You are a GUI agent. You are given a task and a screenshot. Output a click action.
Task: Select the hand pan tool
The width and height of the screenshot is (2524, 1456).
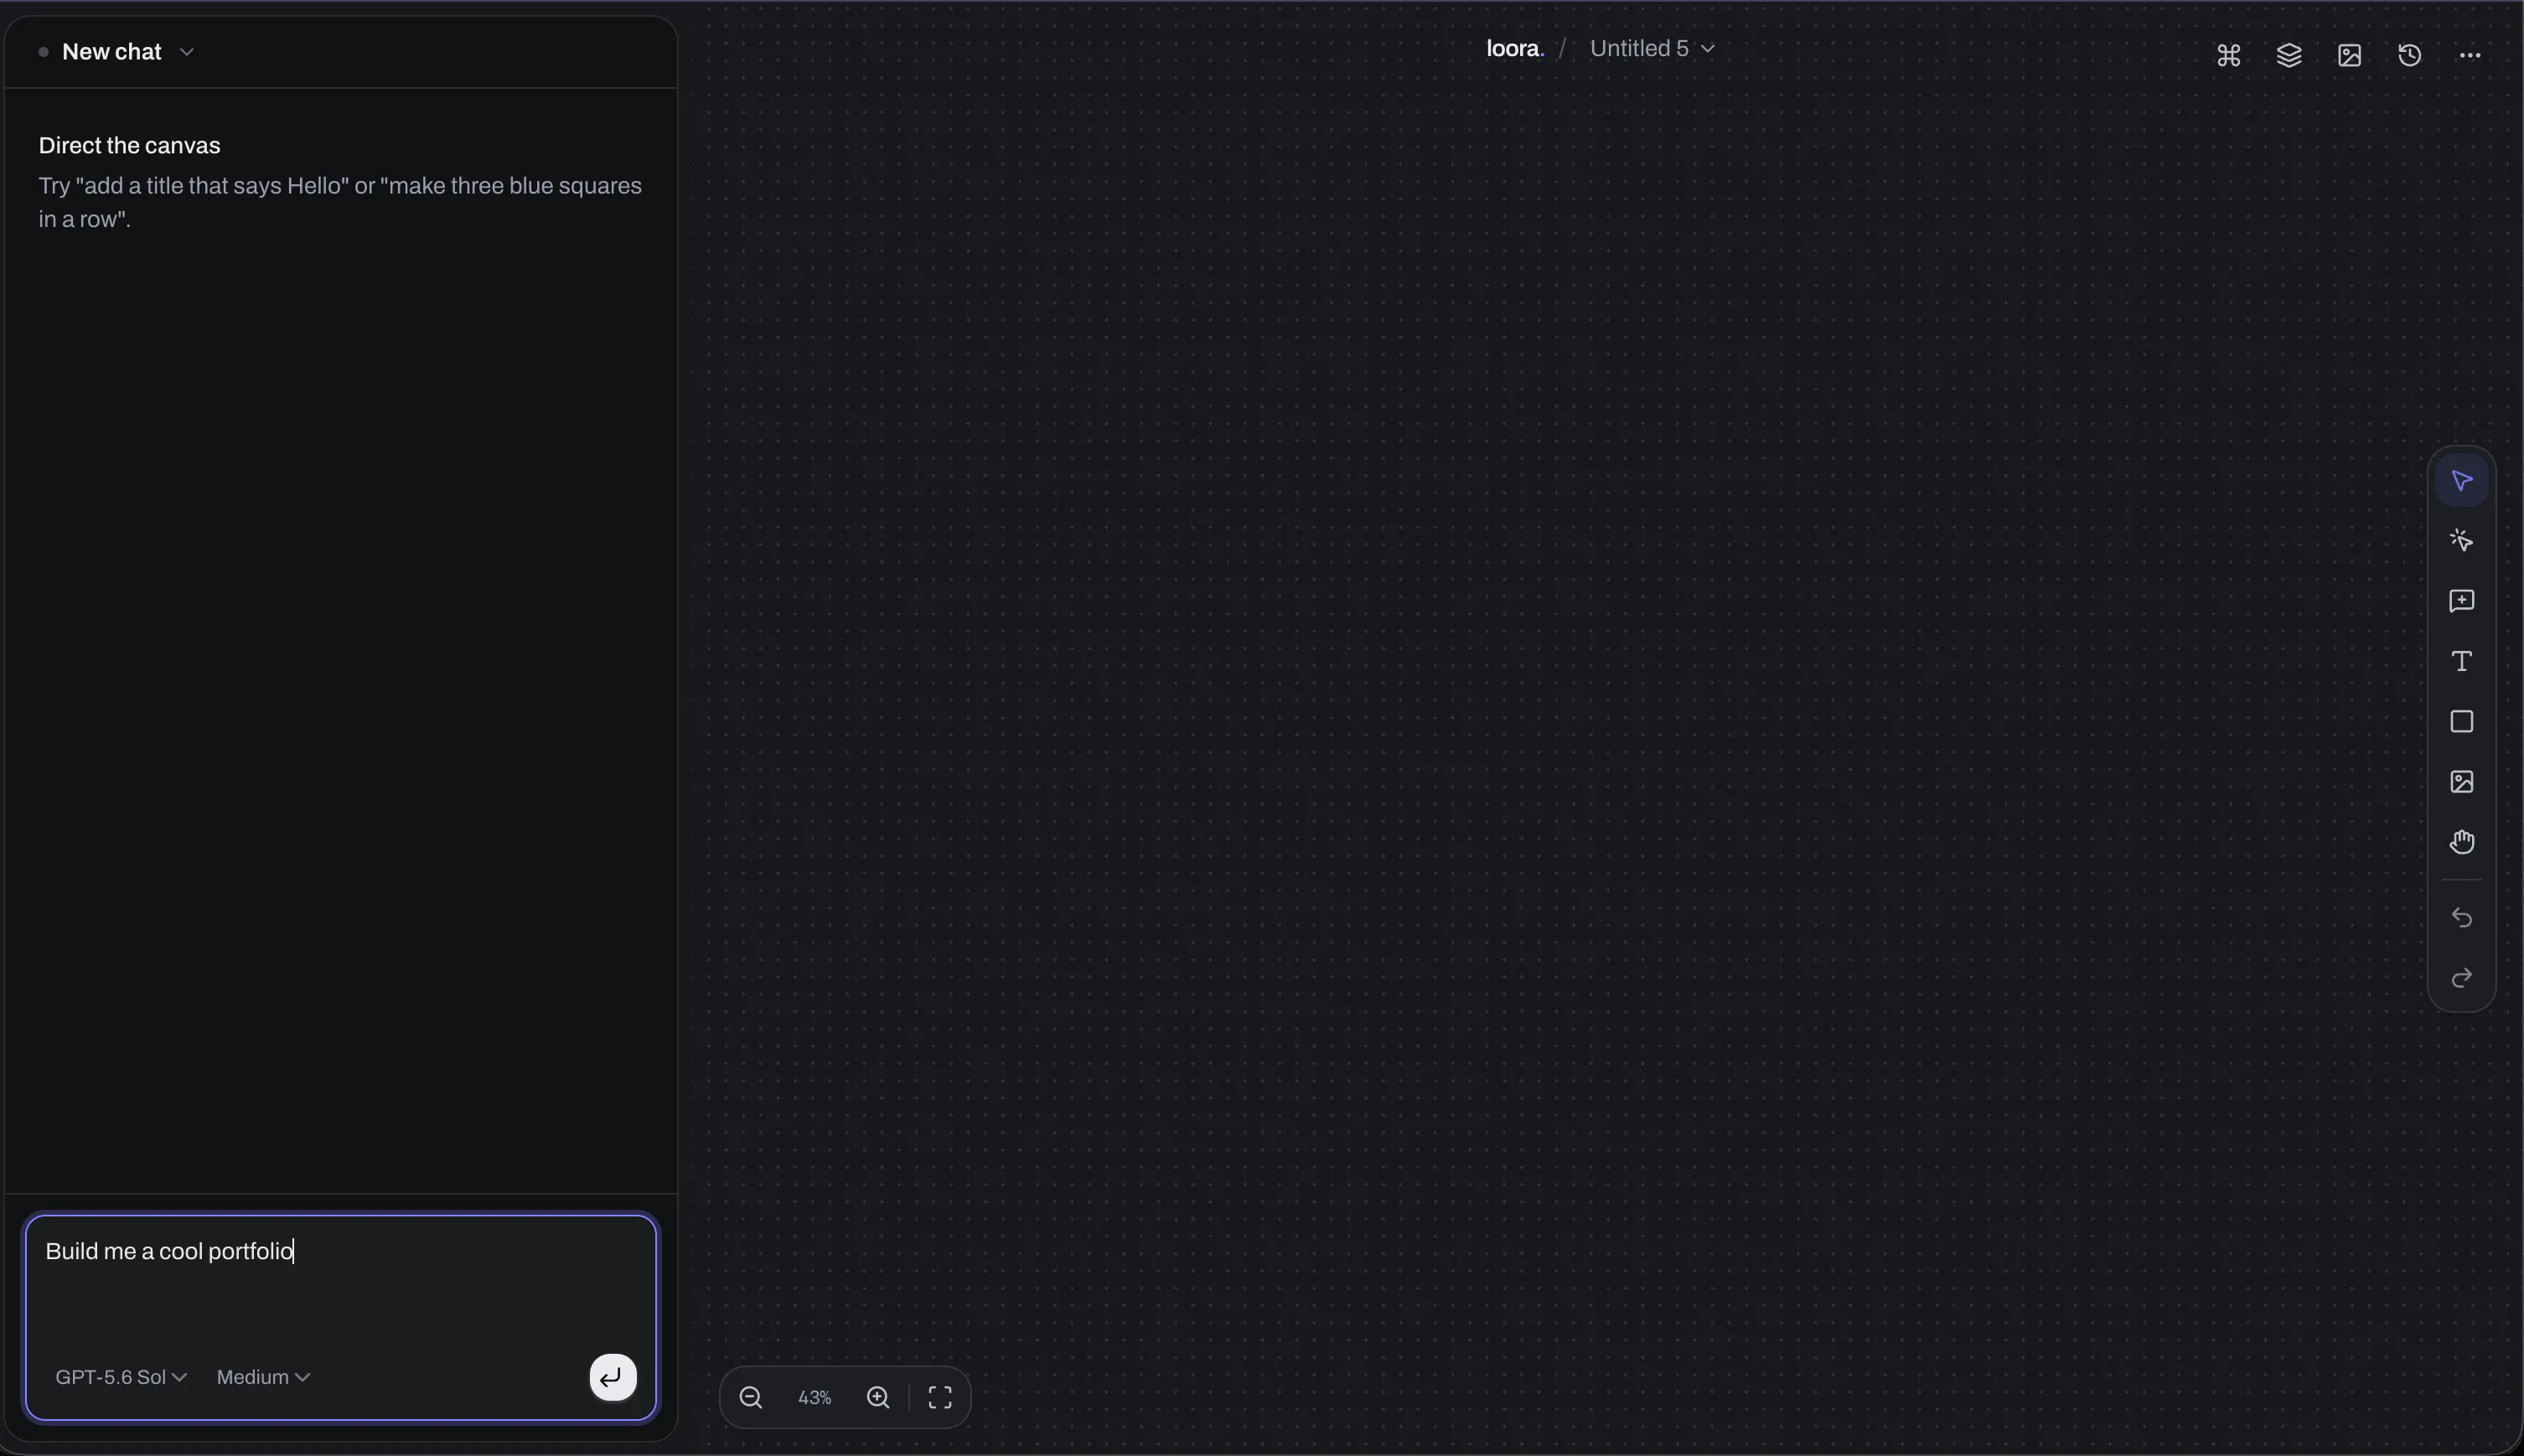2462,842
